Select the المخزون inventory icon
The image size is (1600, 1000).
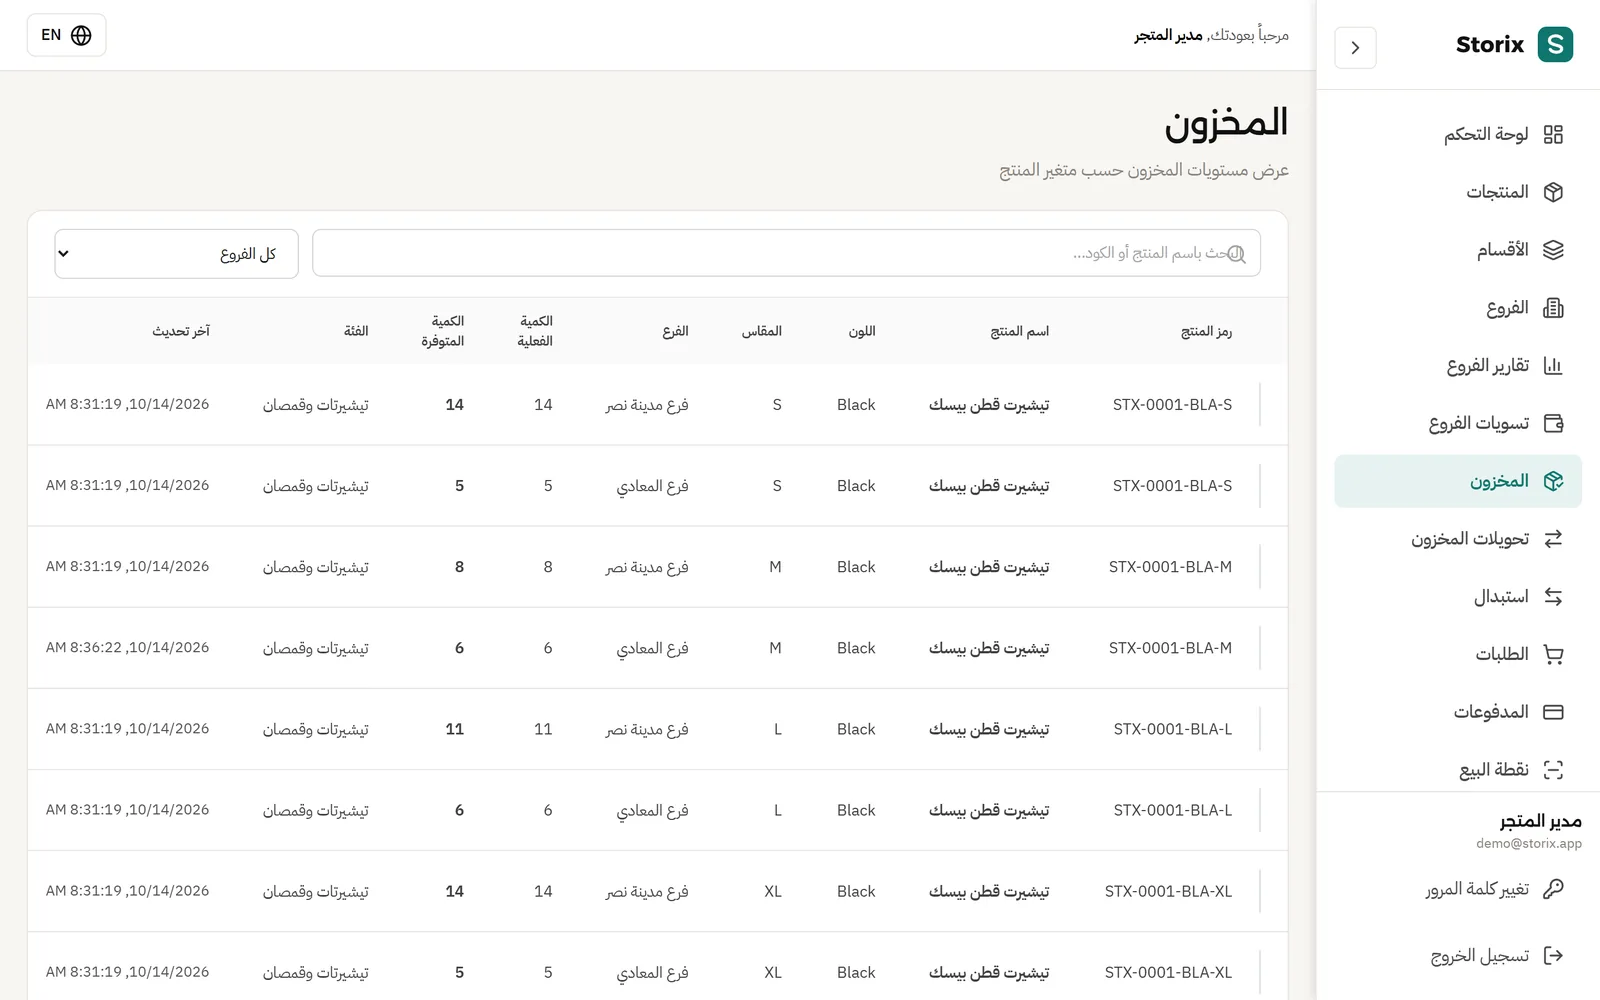click(1553, 481)
